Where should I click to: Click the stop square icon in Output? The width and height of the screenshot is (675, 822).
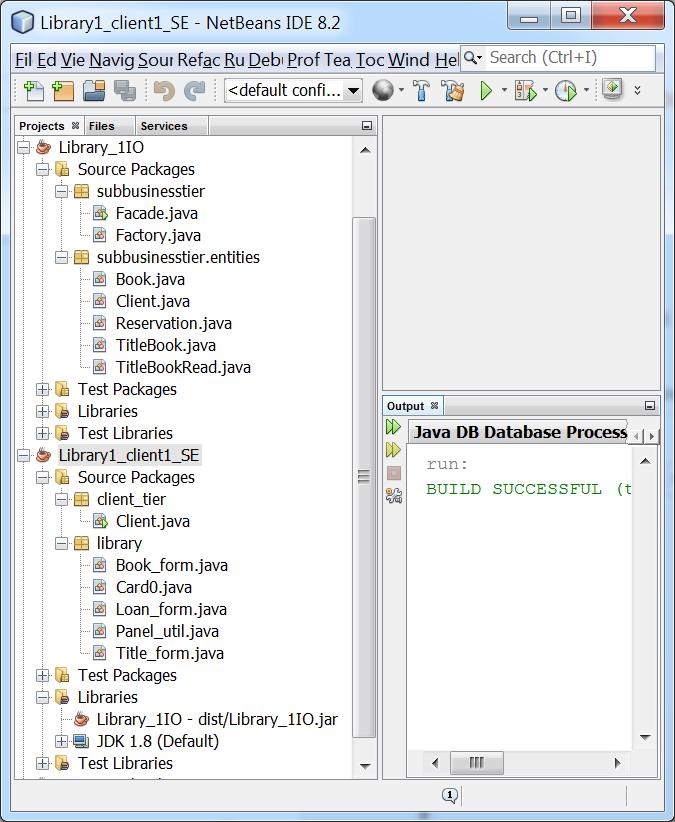[394, 473]
